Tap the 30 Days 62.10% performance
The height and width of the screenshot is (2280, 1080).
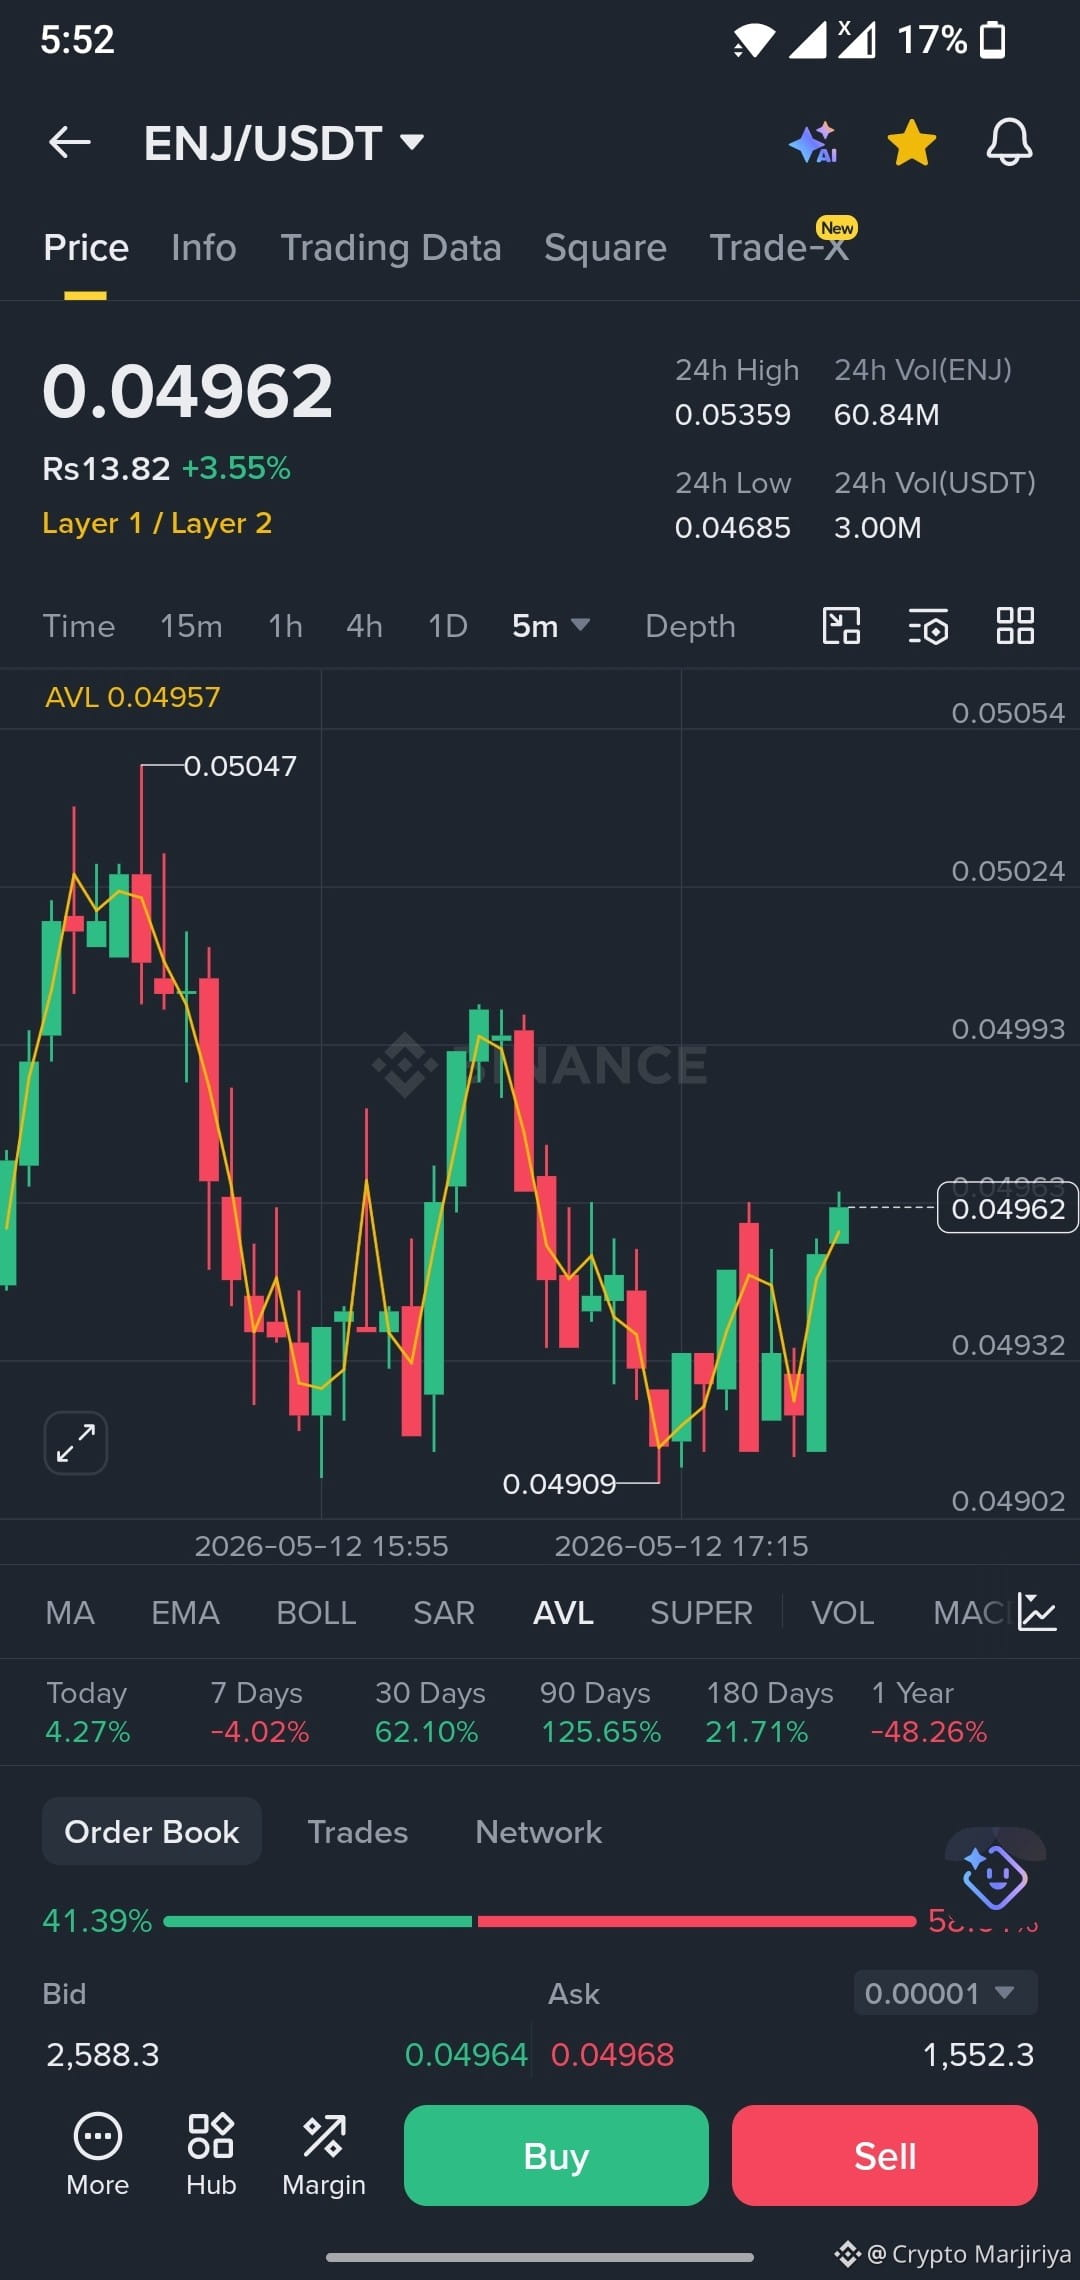(430, 1712)
